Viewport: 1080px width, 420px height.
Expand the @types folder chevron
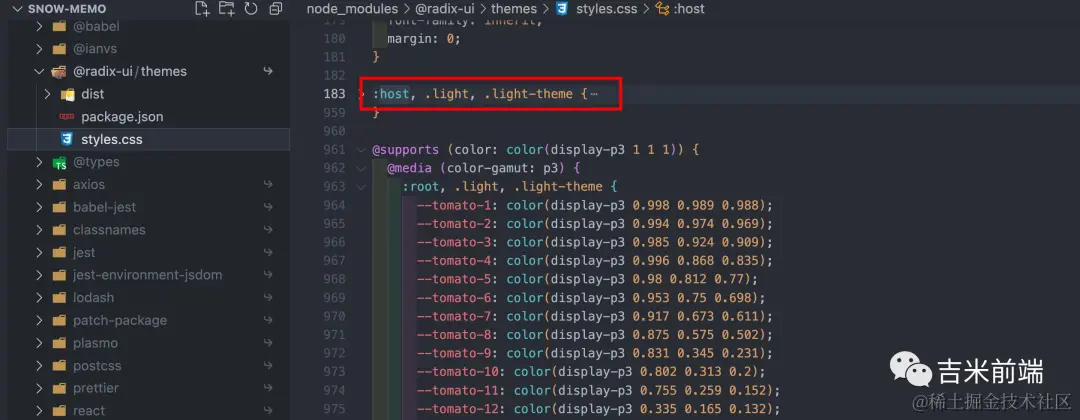click(39, 162)
